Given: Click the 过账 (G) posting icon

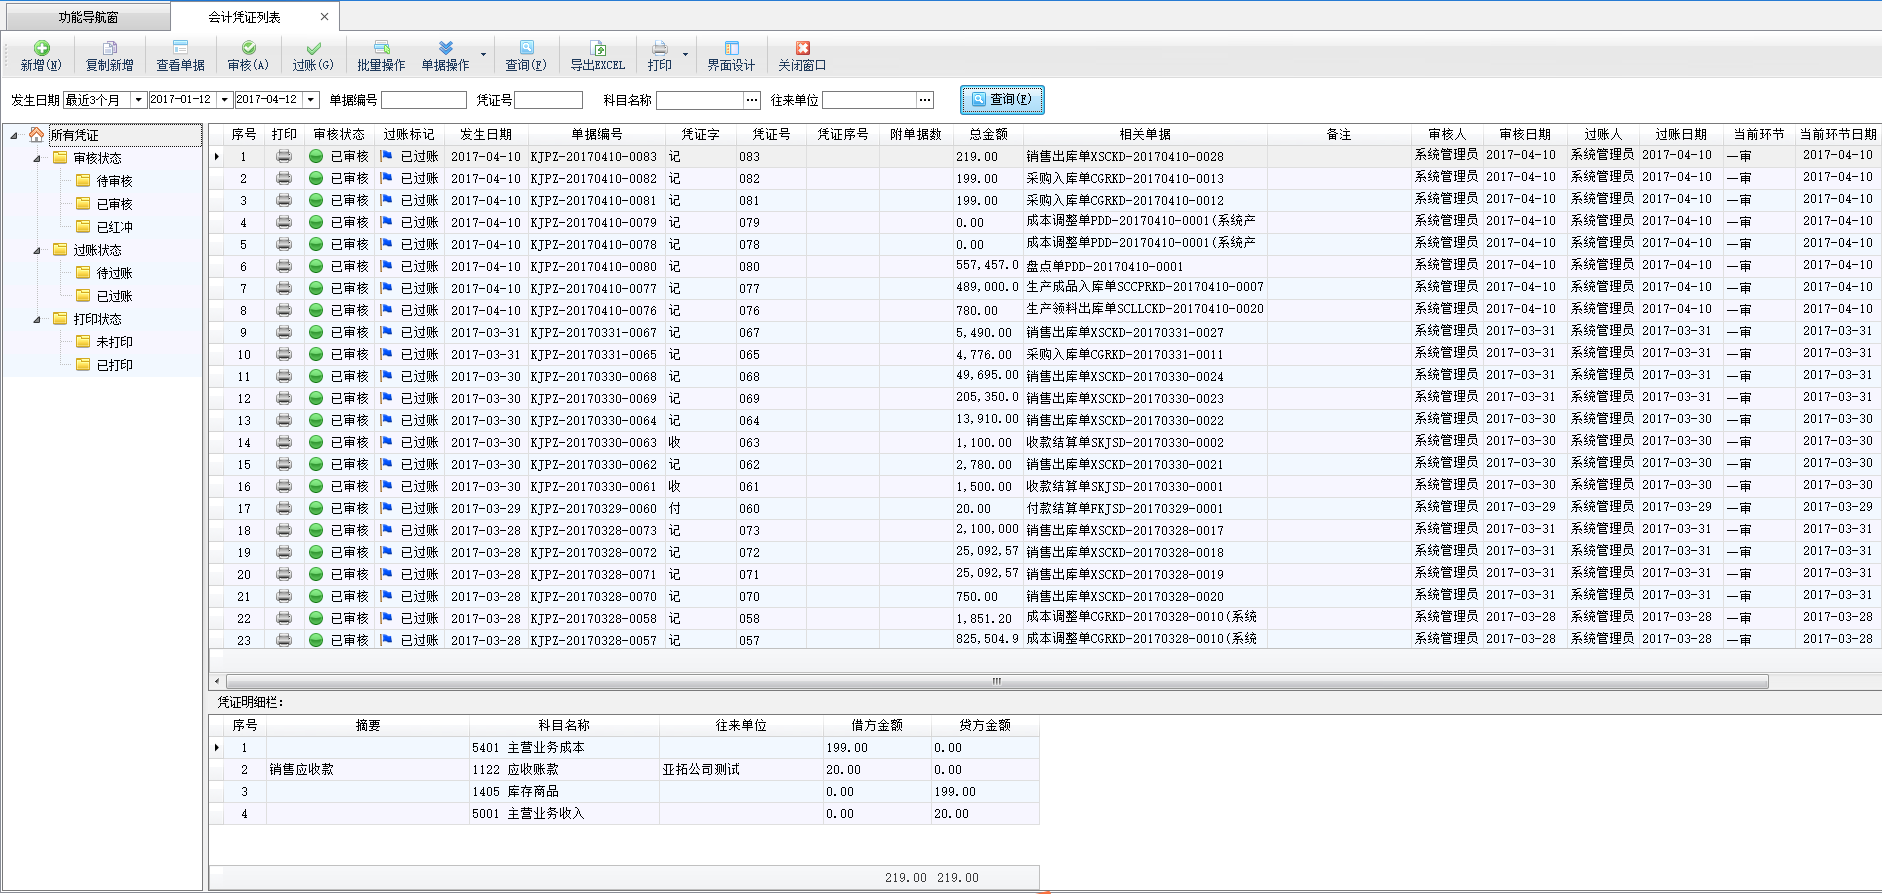Looking at the screenshot, I should (x=313, y=48).
